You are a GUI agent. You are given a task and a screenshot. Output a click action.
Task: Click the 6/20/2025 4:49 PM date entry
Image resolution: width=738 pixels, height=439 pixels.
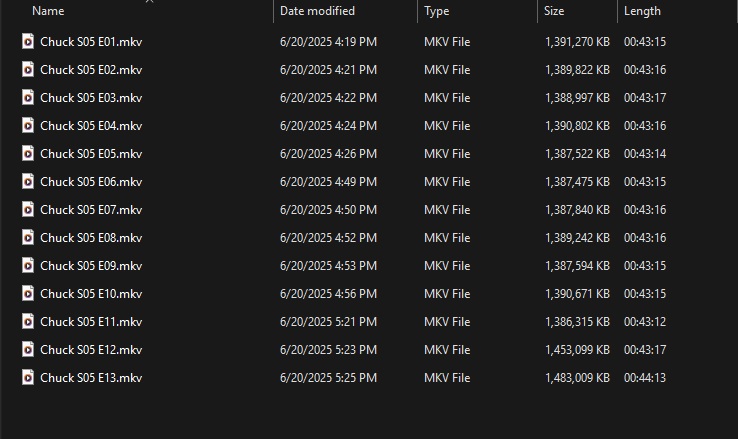click(328, 182)
